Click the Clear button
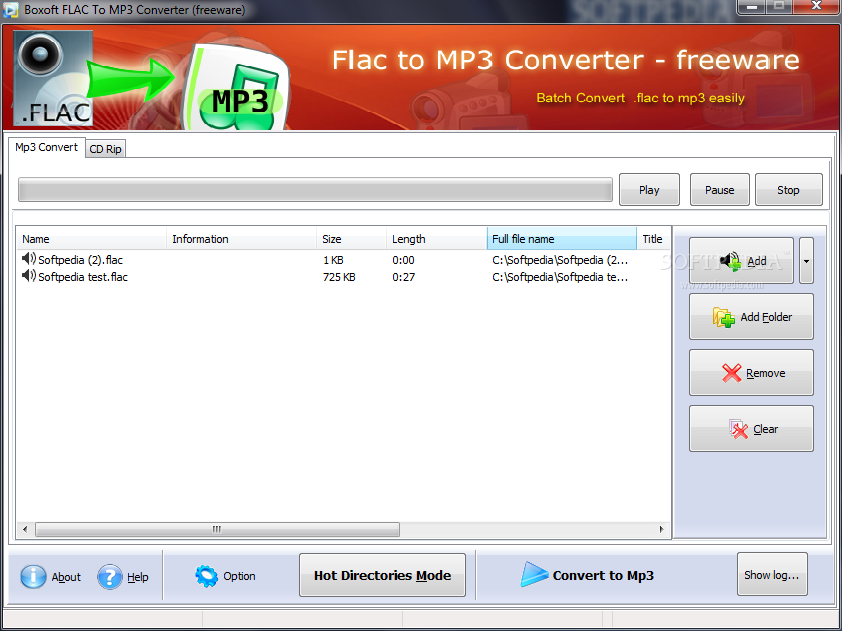Image resolution: width=842 pixels, height=631 pixels. coord(751,429)
